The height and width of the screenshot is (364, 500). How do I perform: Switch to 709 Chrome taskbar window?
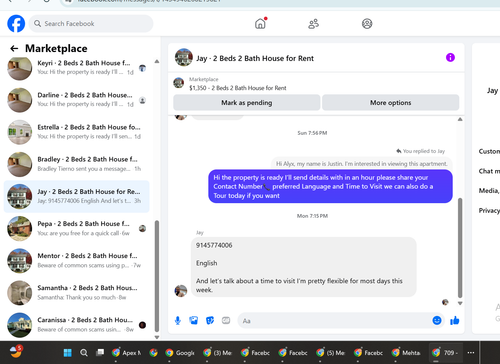click(445, 353)
